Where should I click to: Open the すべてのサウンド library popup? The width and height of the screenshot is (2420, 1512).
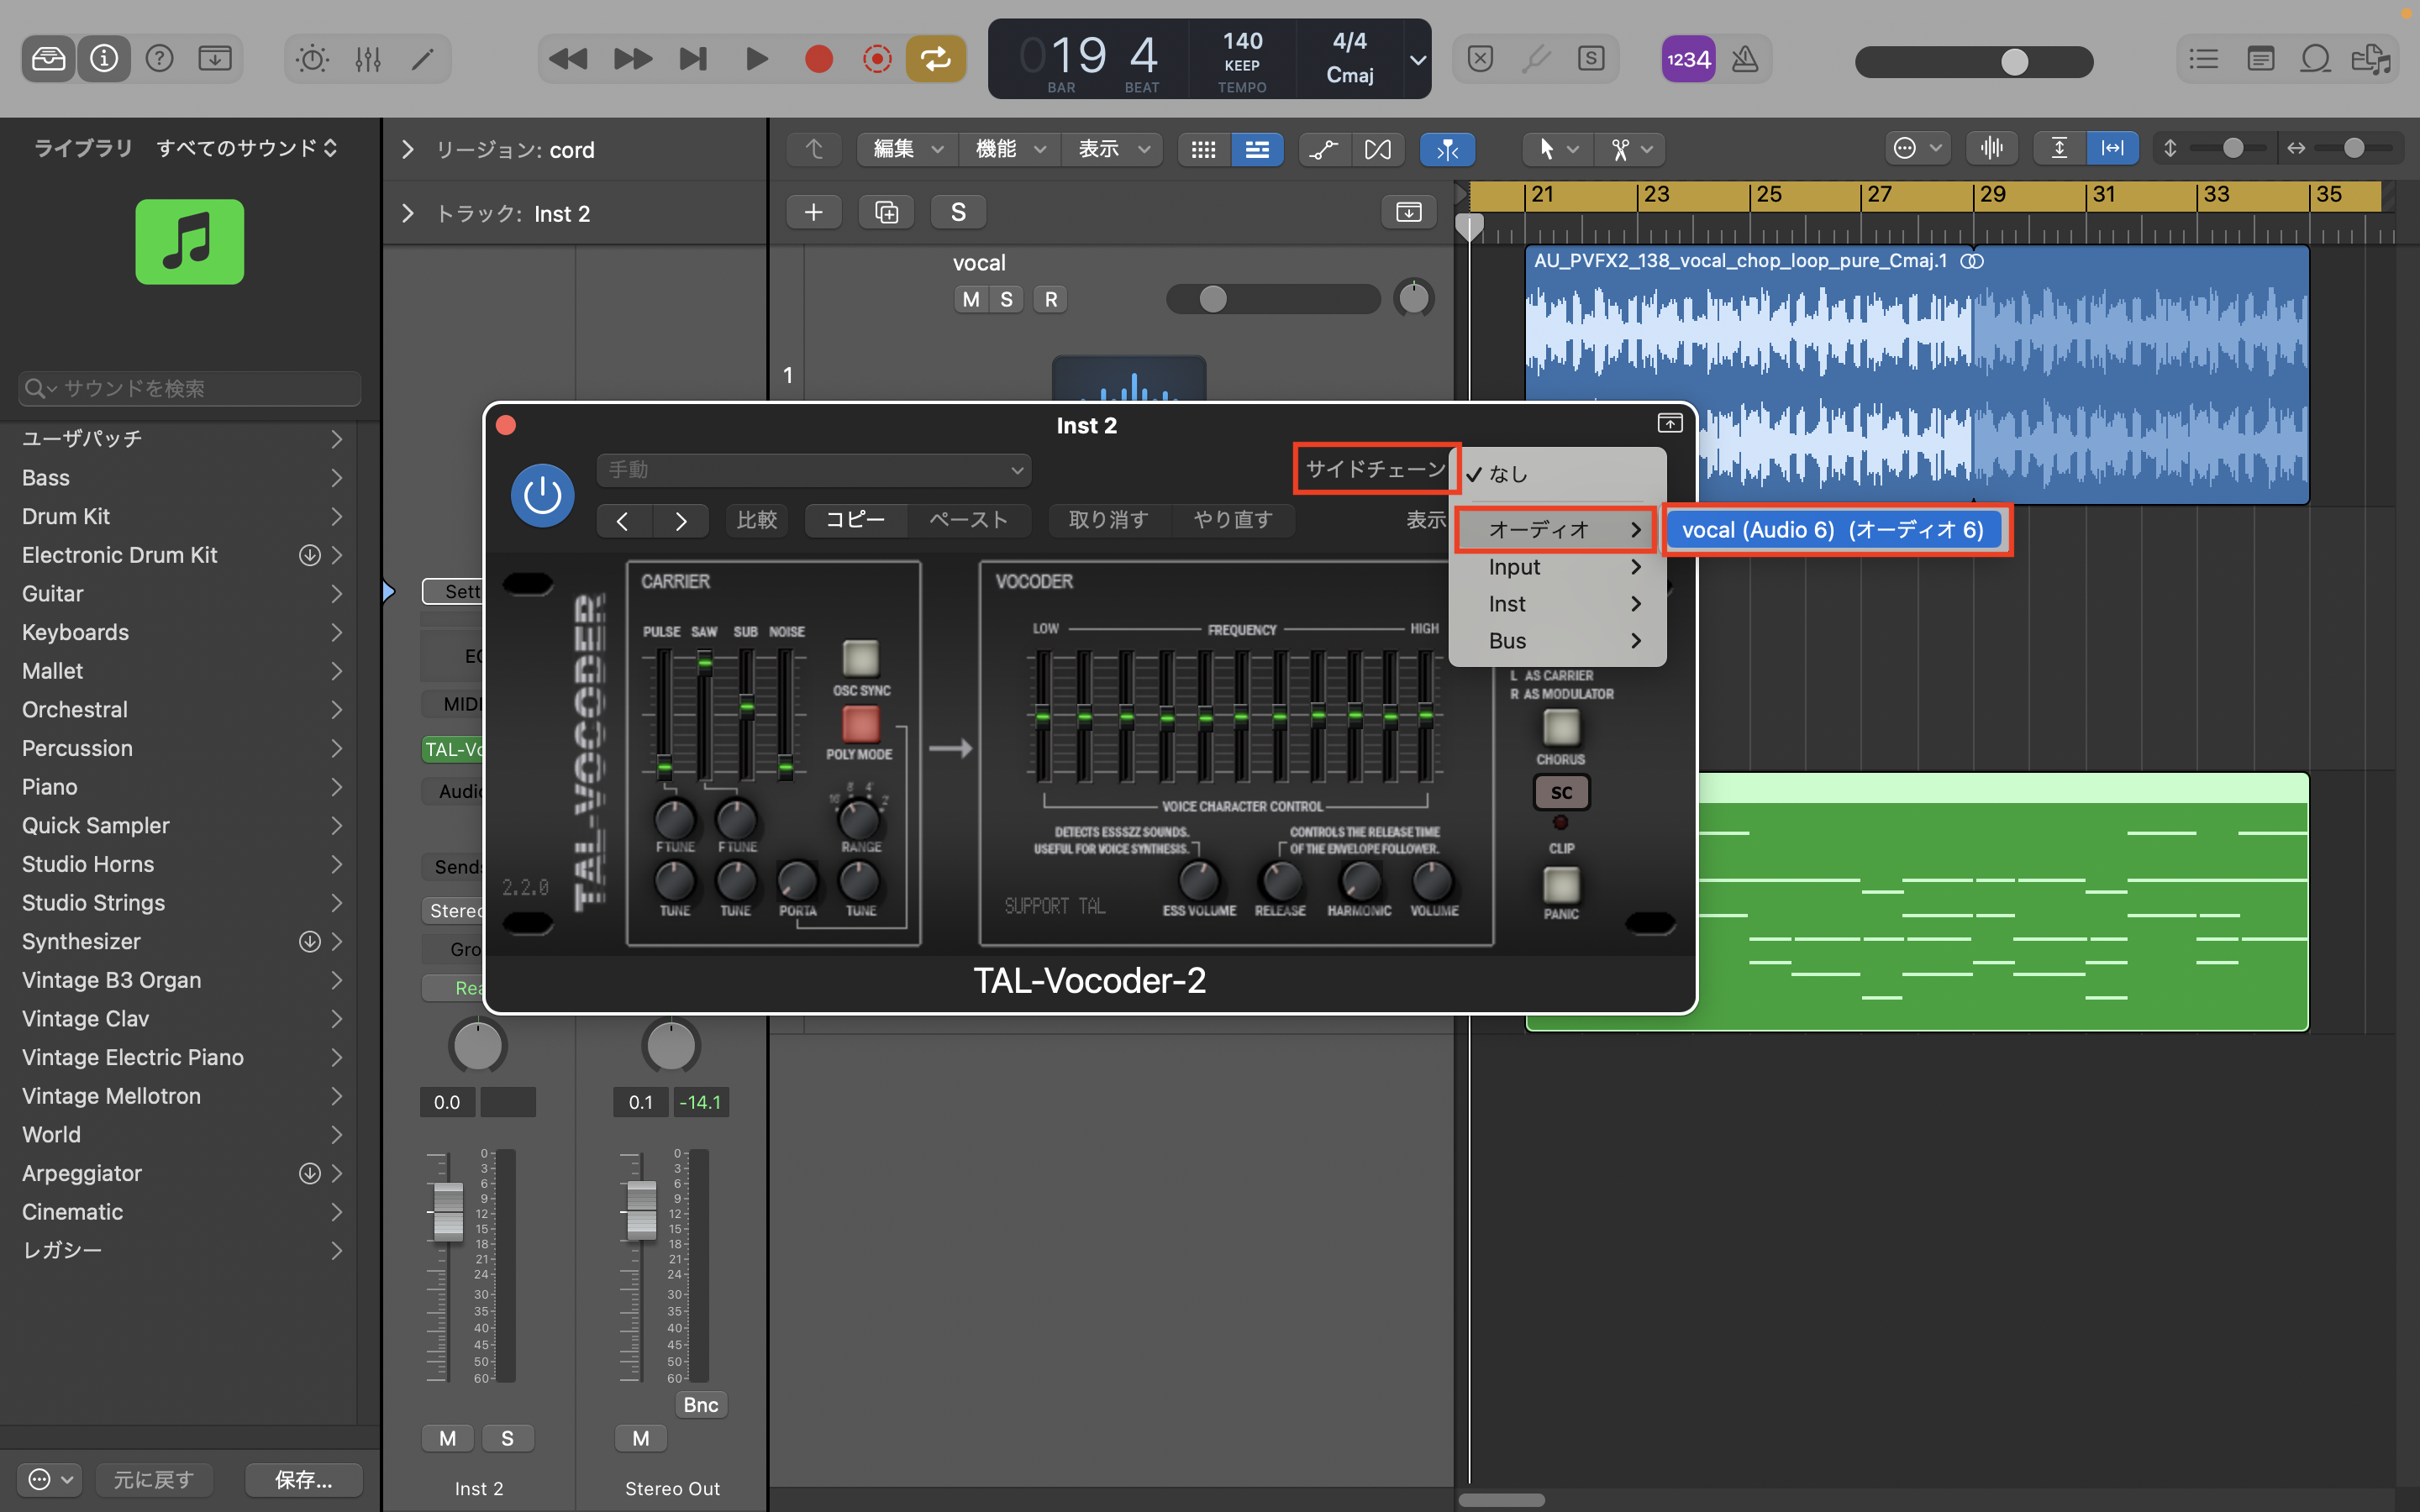tap(247, 148)
